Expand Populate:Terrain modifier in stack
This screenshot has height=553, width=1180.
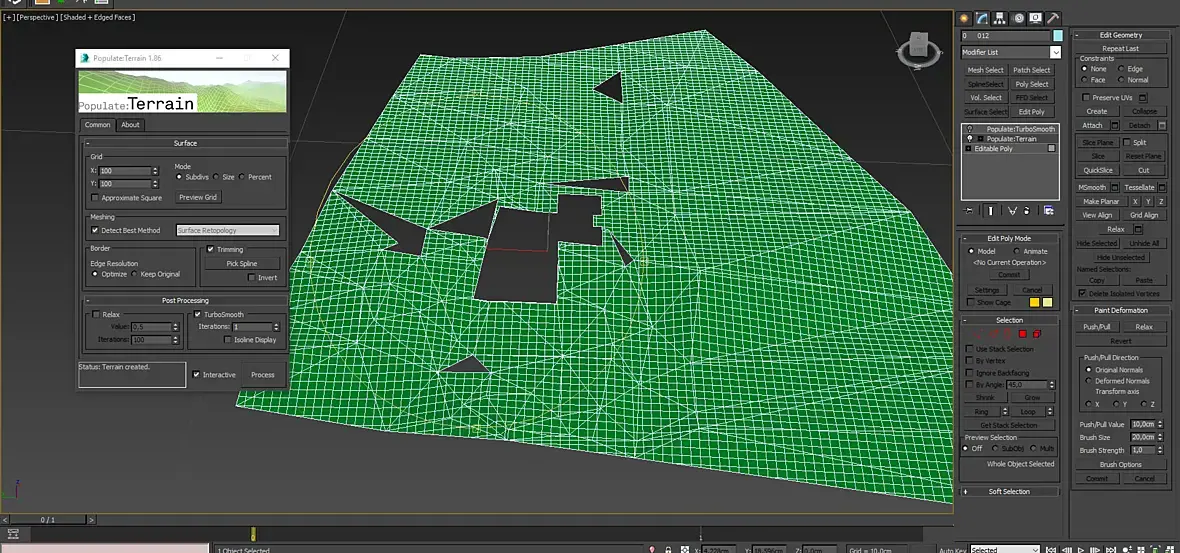click(x=980, y=139)
